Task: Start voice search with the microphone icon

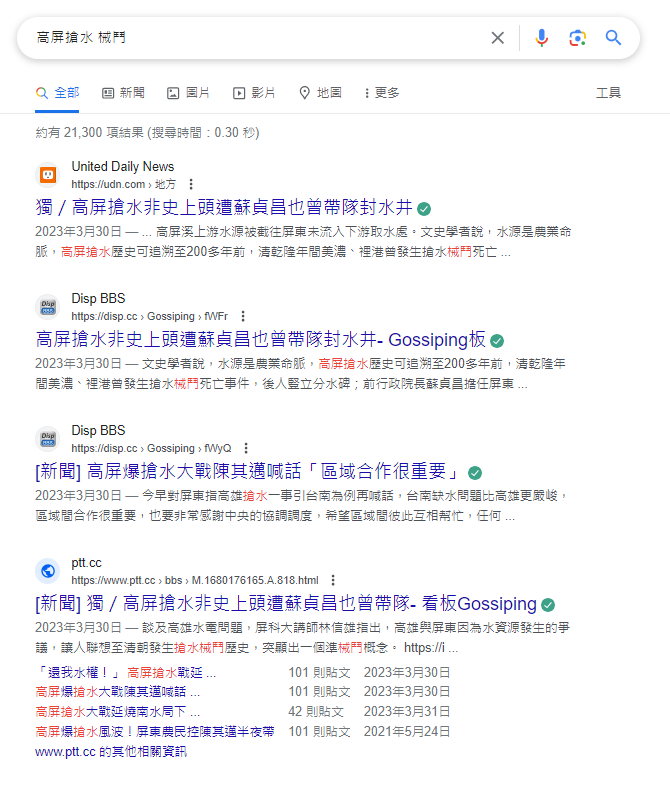Action: (x=541, y=38)
